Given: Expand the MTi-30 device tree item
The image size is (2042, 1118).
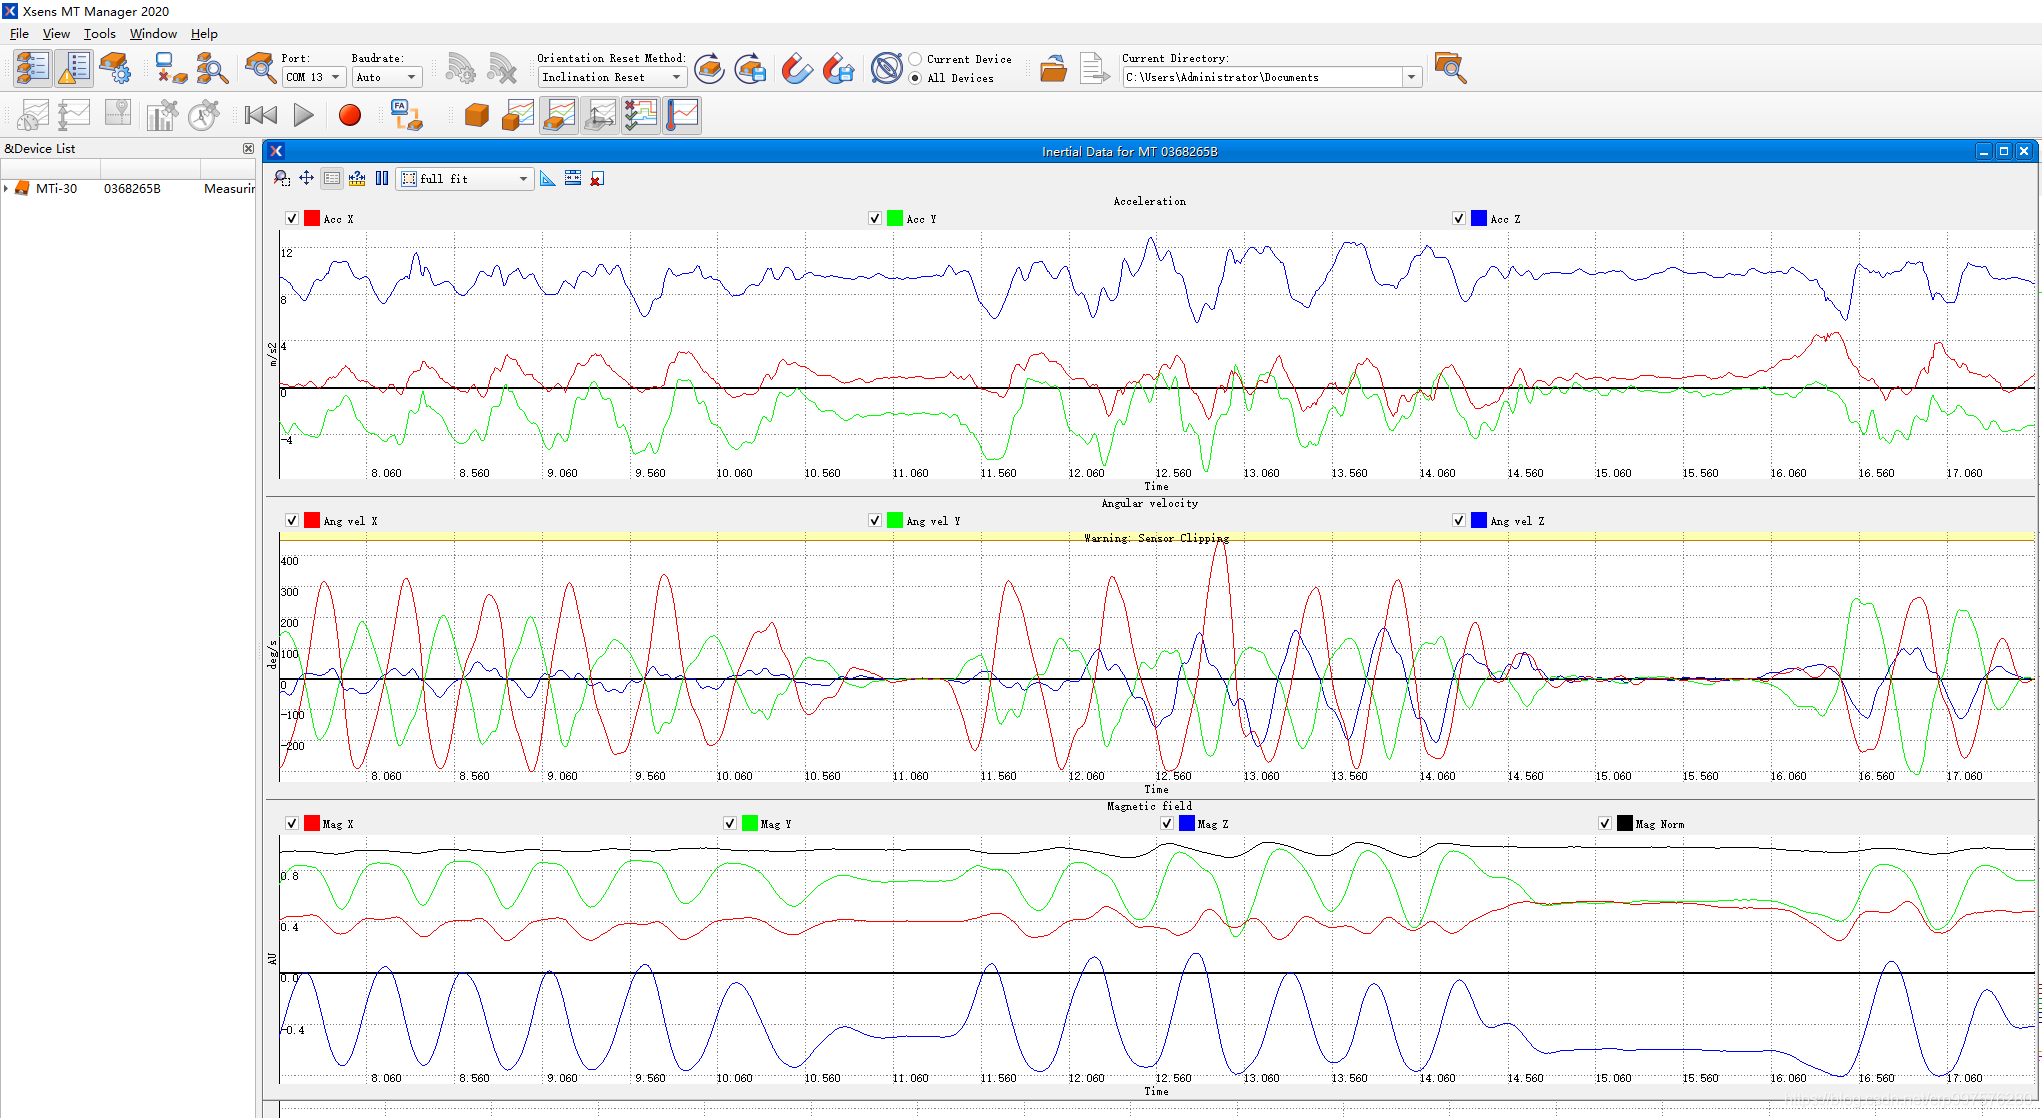Looking at the screenshot, I should tap(7, 188).
